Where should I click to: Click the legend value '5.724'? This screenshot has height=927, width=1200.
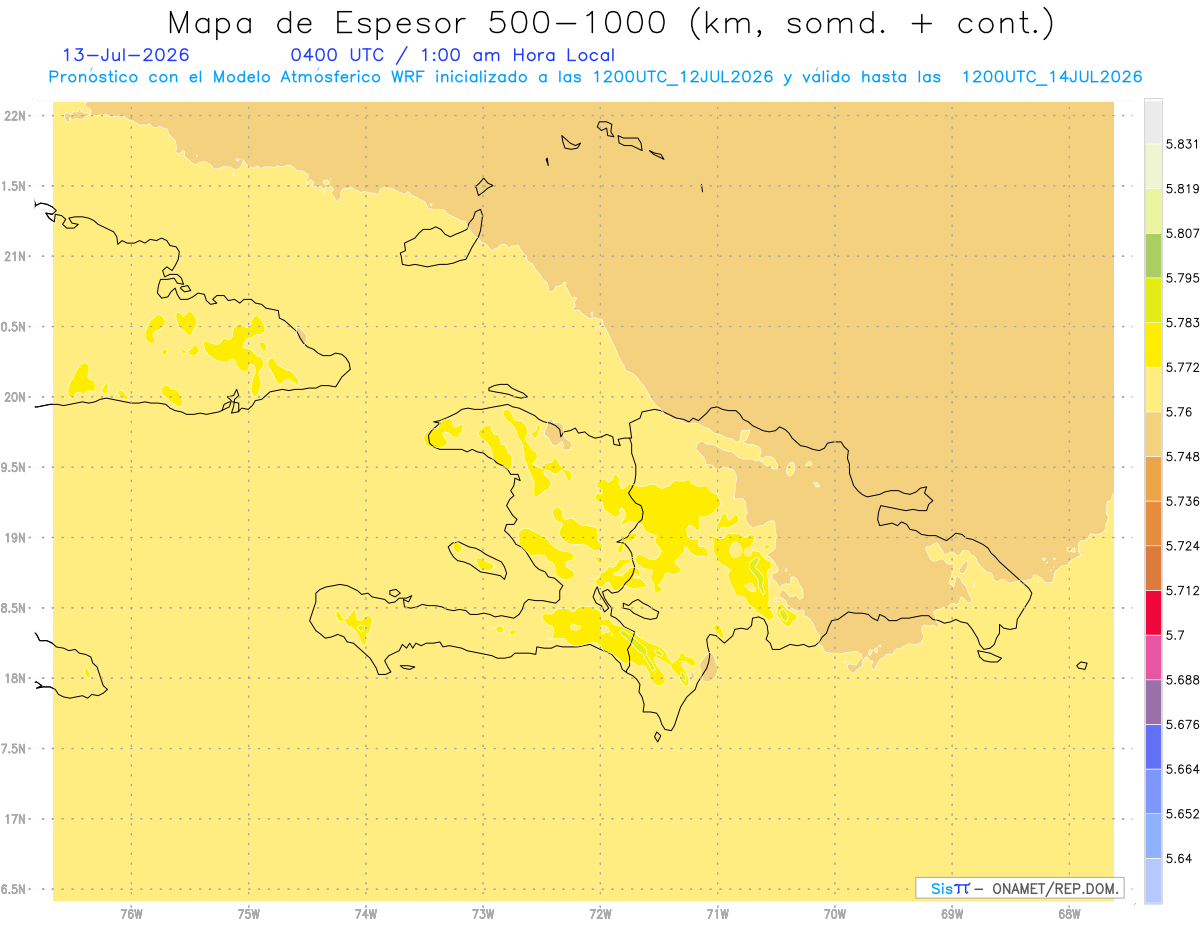pos(1183,546)
